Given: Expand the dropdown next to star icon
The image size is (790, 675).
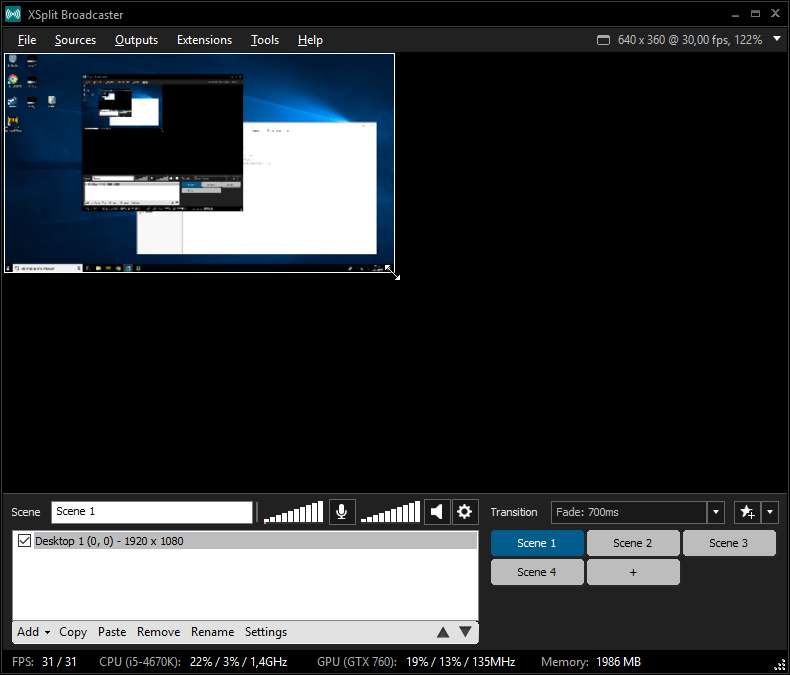Looking at the screenshot, I should [770, 512].
